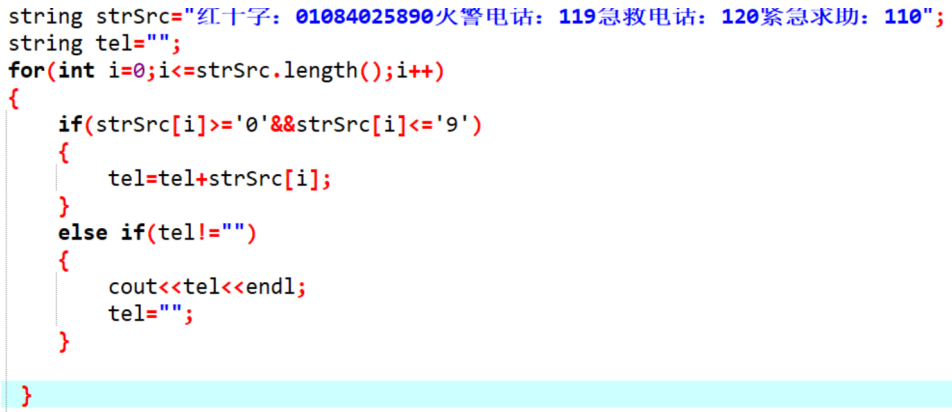Click the first if keyword
Screen dimensions: 952x412
tap(70, 126)
